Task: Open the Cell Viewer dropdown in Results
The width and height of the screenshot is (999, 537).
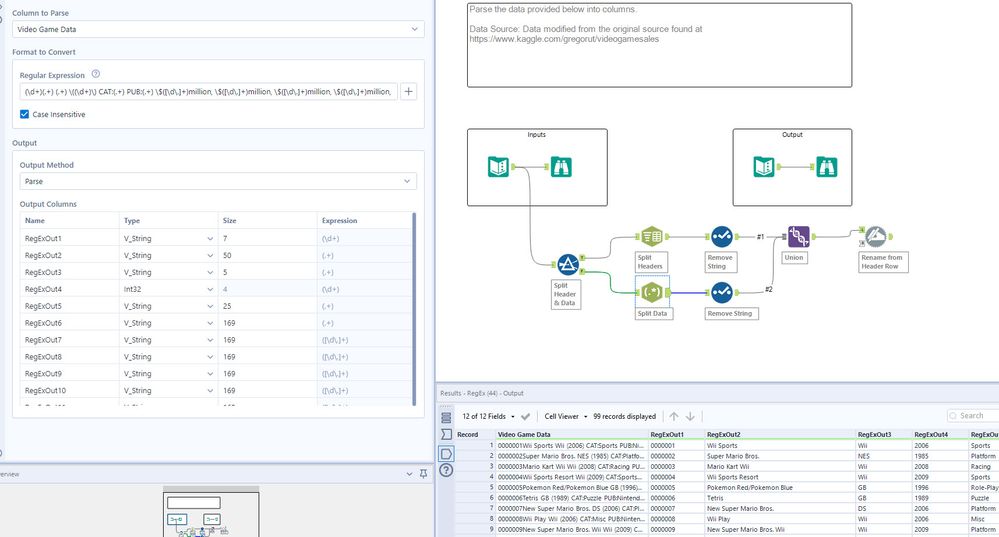Action: click(x=567, y=416)
